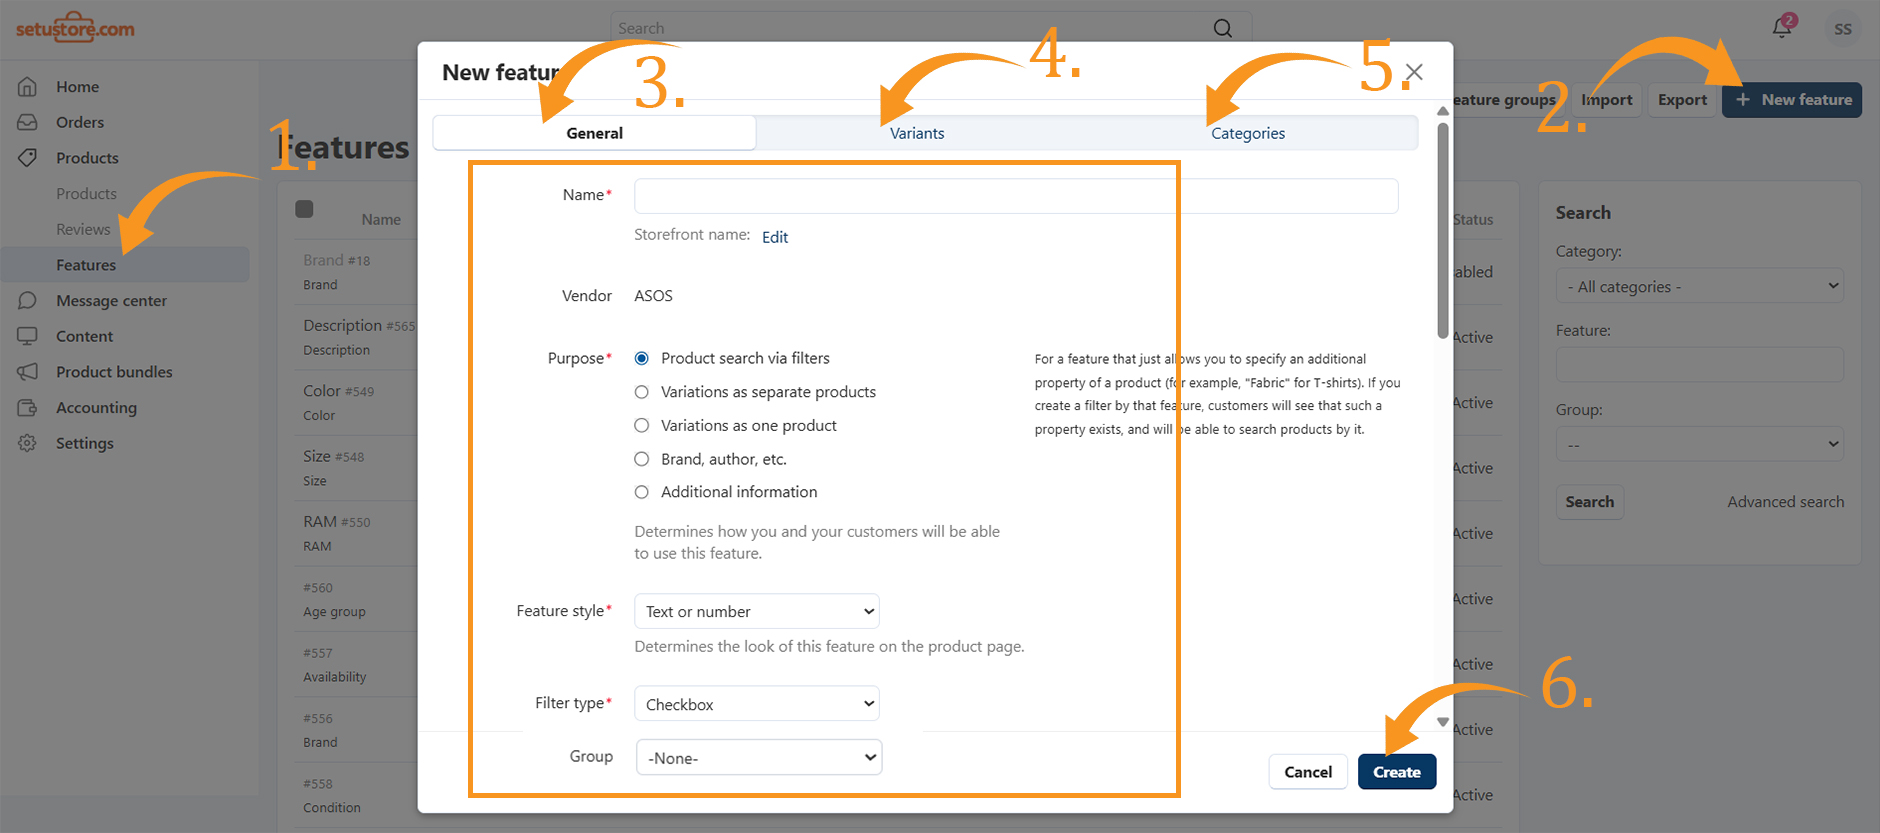Click the Name column header
1880x833 pixels.
pos(381,219)
